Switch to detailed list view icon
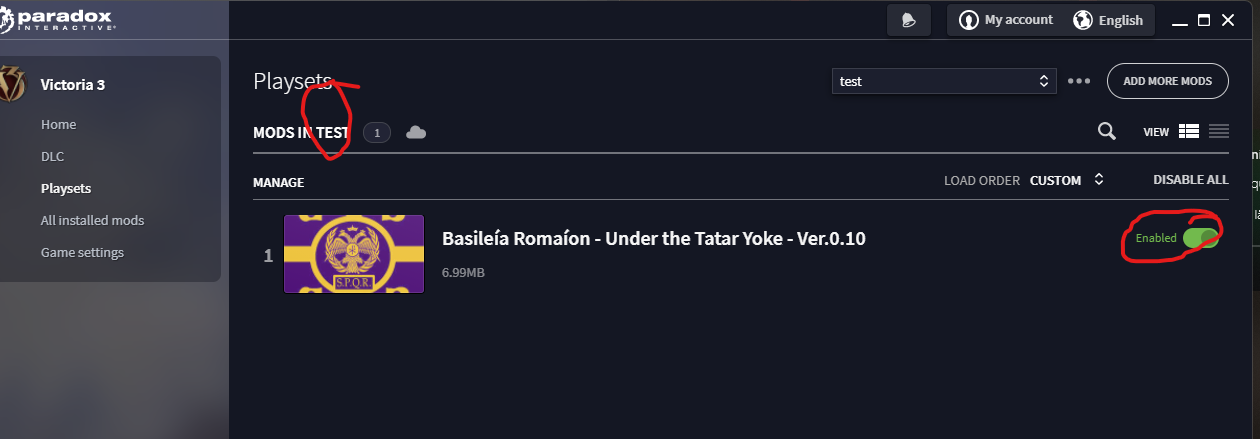Viewport: 1260px width, 439px height. pos(1188,131)
